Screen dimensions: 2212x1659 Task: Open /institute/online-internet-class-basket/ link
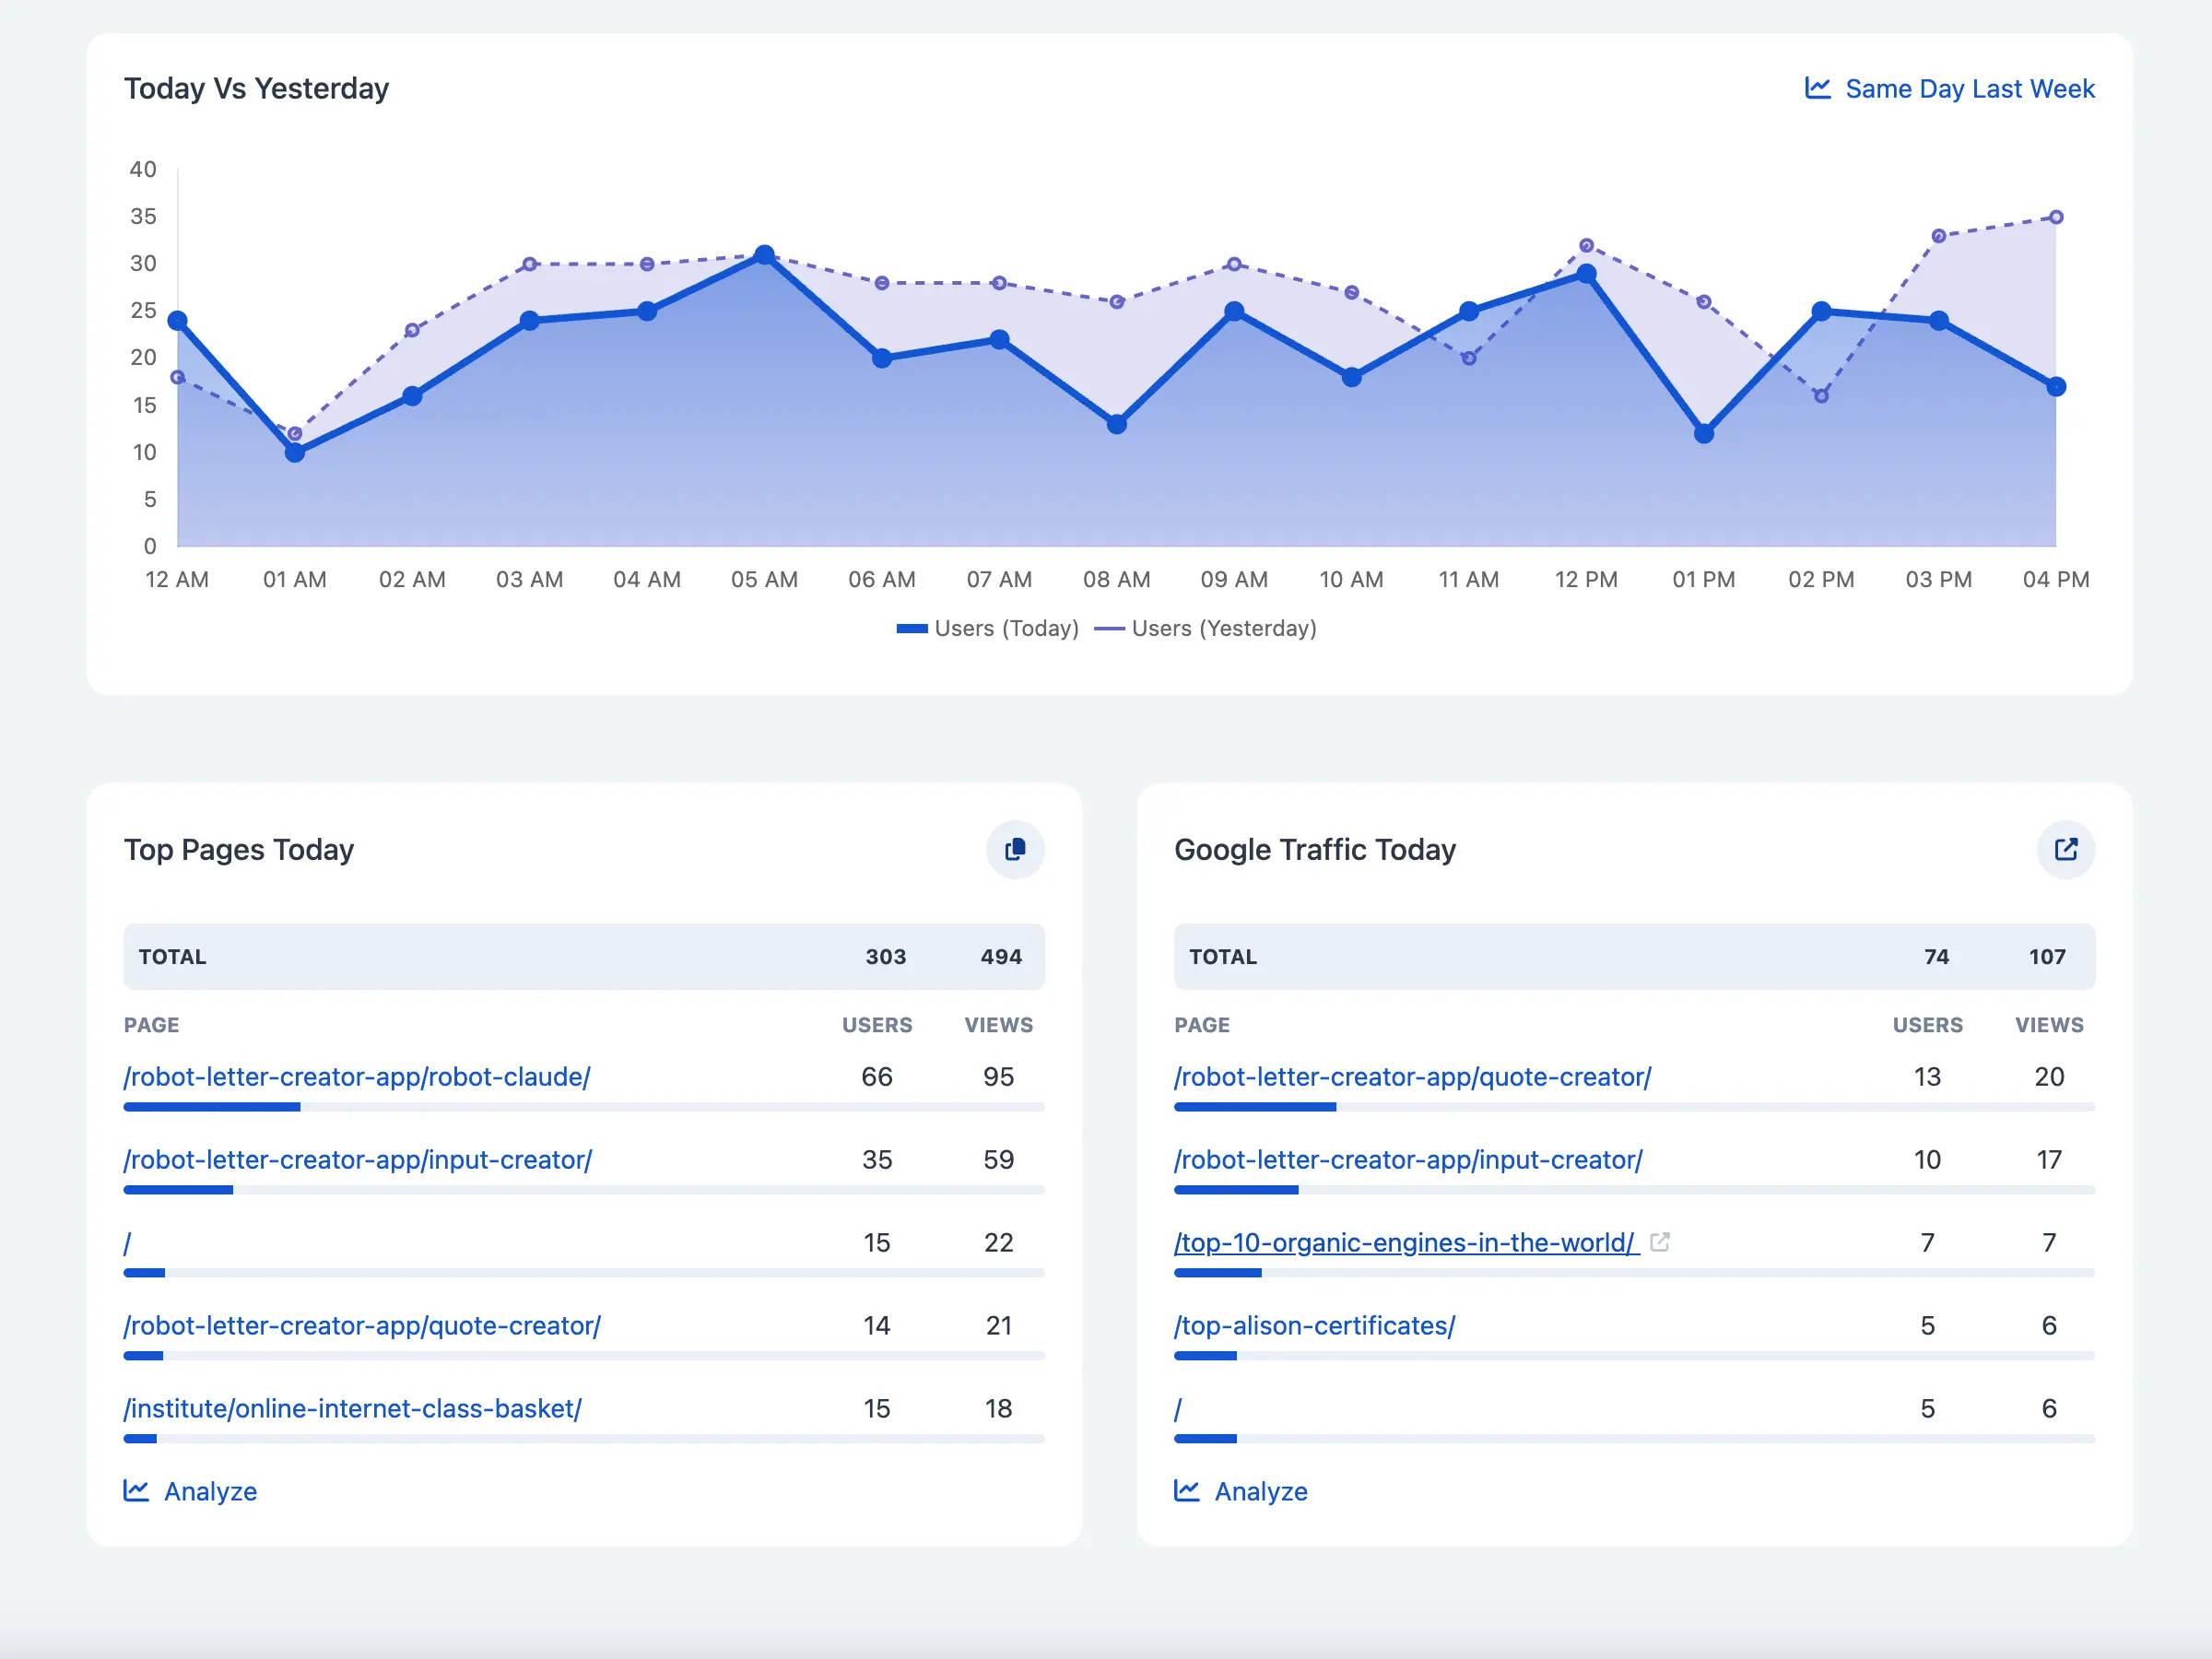pyautogui.click(x=352, y=1408)
